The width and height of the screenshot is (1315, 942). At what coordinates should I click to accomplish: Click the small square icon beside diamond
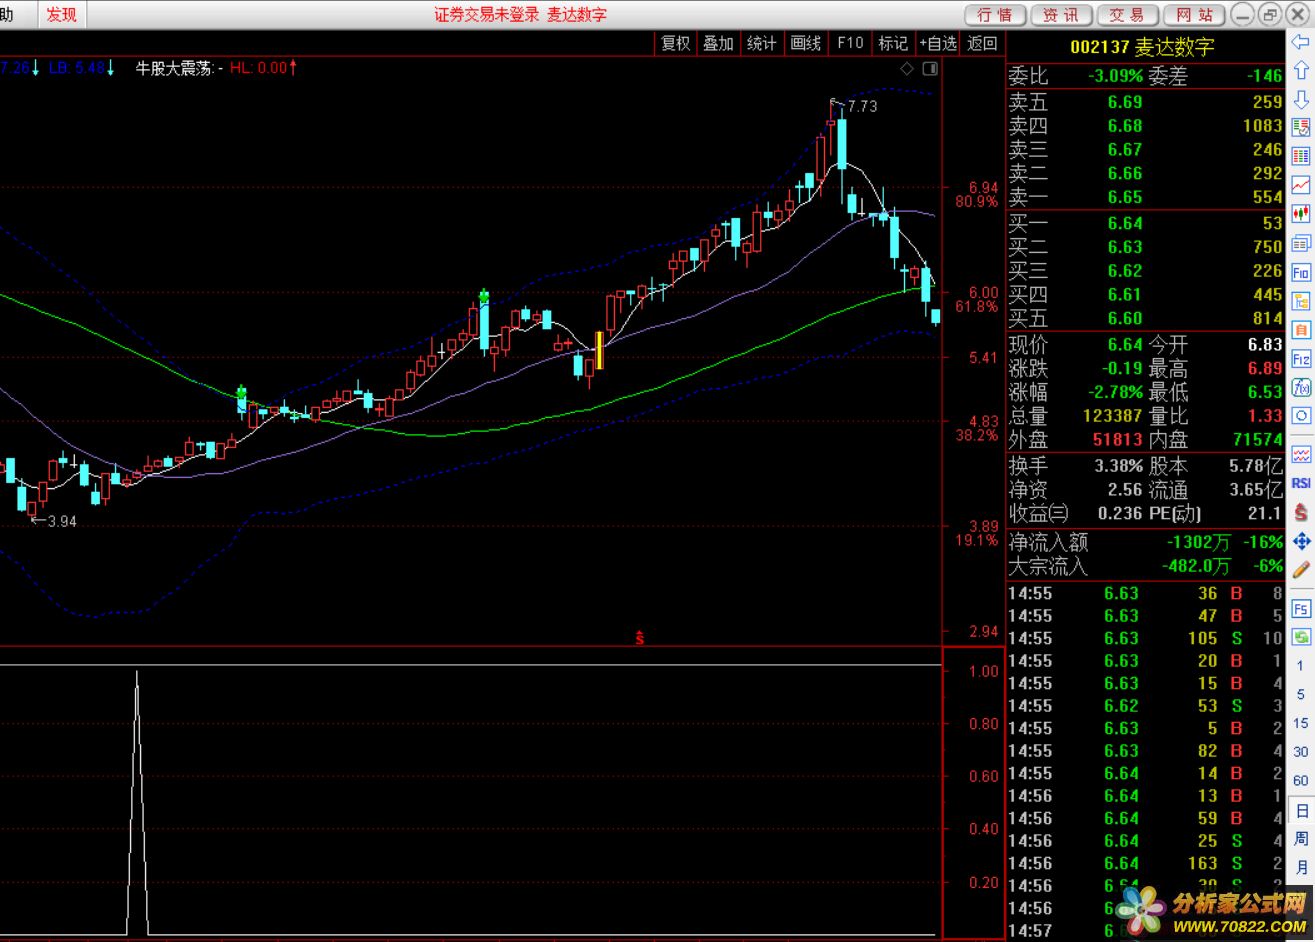pyautogui.click(x=930, y=68)
